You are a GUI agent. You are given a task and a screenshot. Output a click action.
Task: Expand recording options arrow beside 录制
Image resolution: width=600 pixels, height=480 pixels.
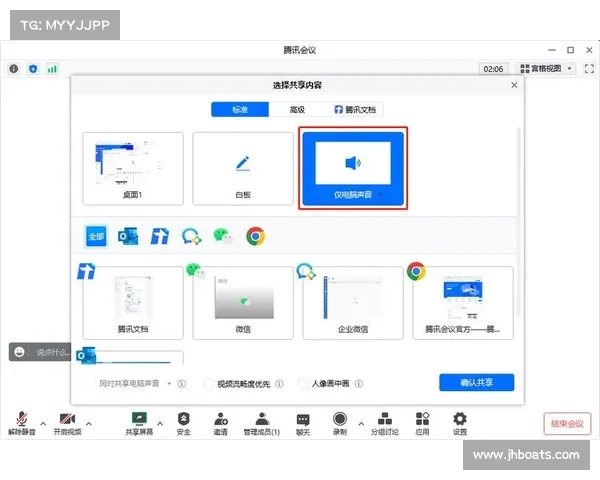[361, 424]
